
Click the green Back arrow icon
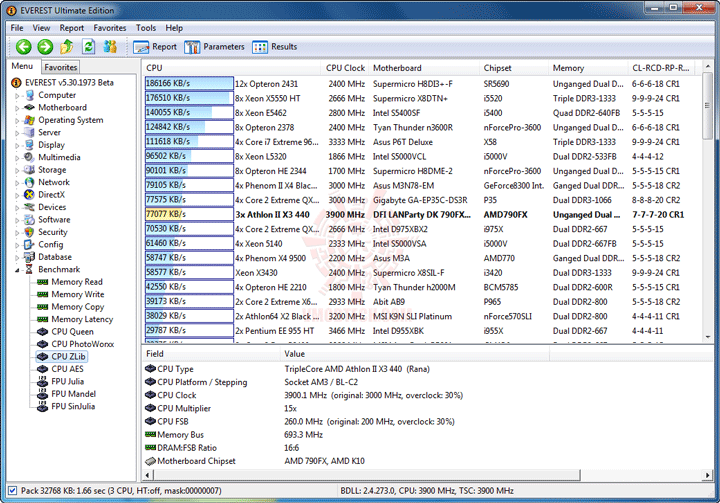24,46
